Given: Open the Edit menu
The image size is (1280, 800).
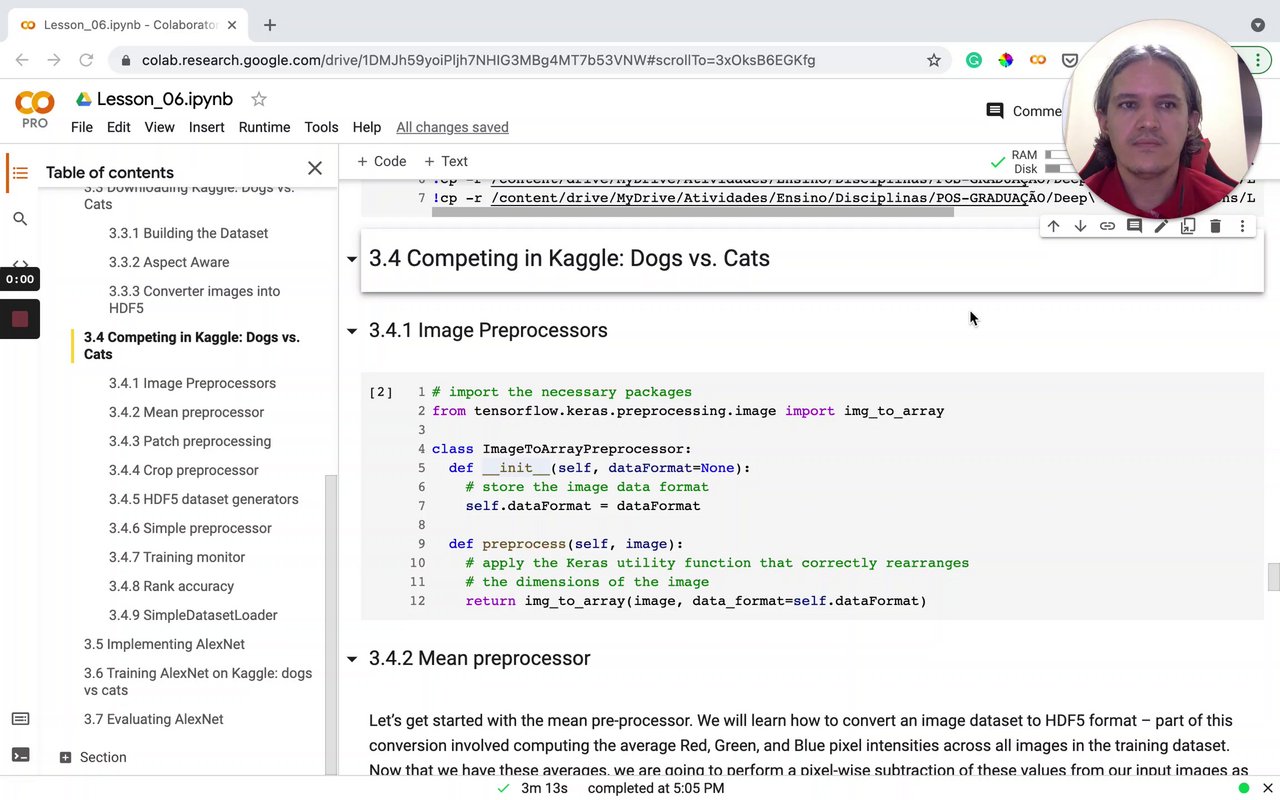Looking at the screenshot, I should (x=119, y=127).
